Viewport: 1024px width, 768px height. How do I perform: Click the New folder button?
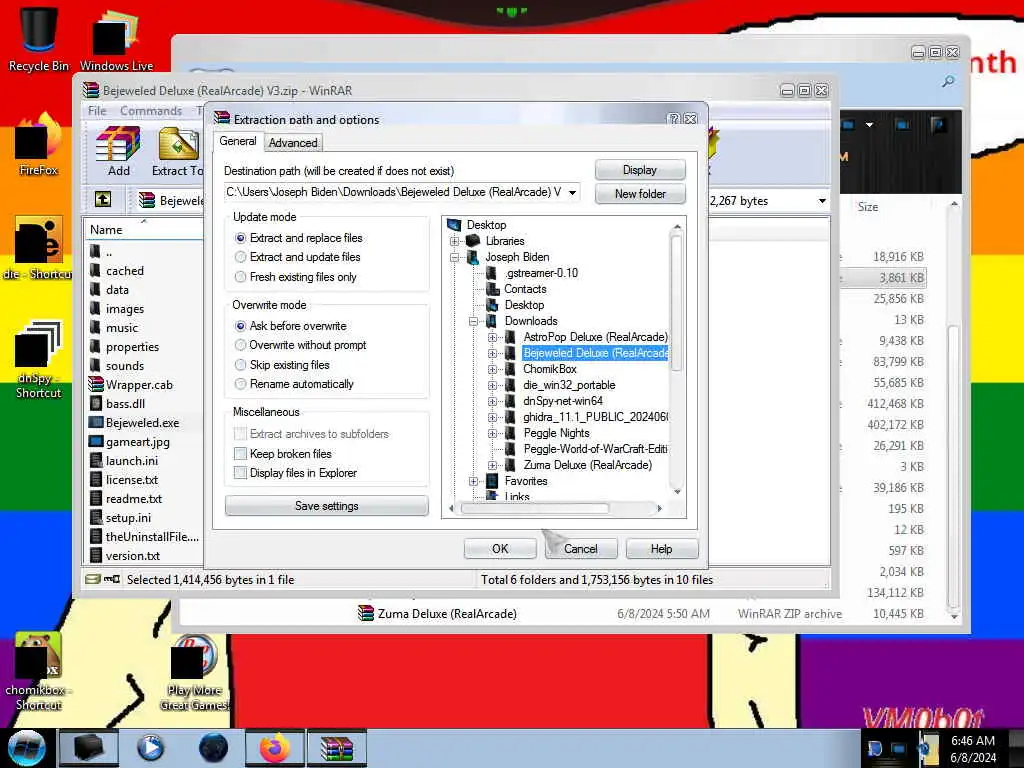(639, 194)
